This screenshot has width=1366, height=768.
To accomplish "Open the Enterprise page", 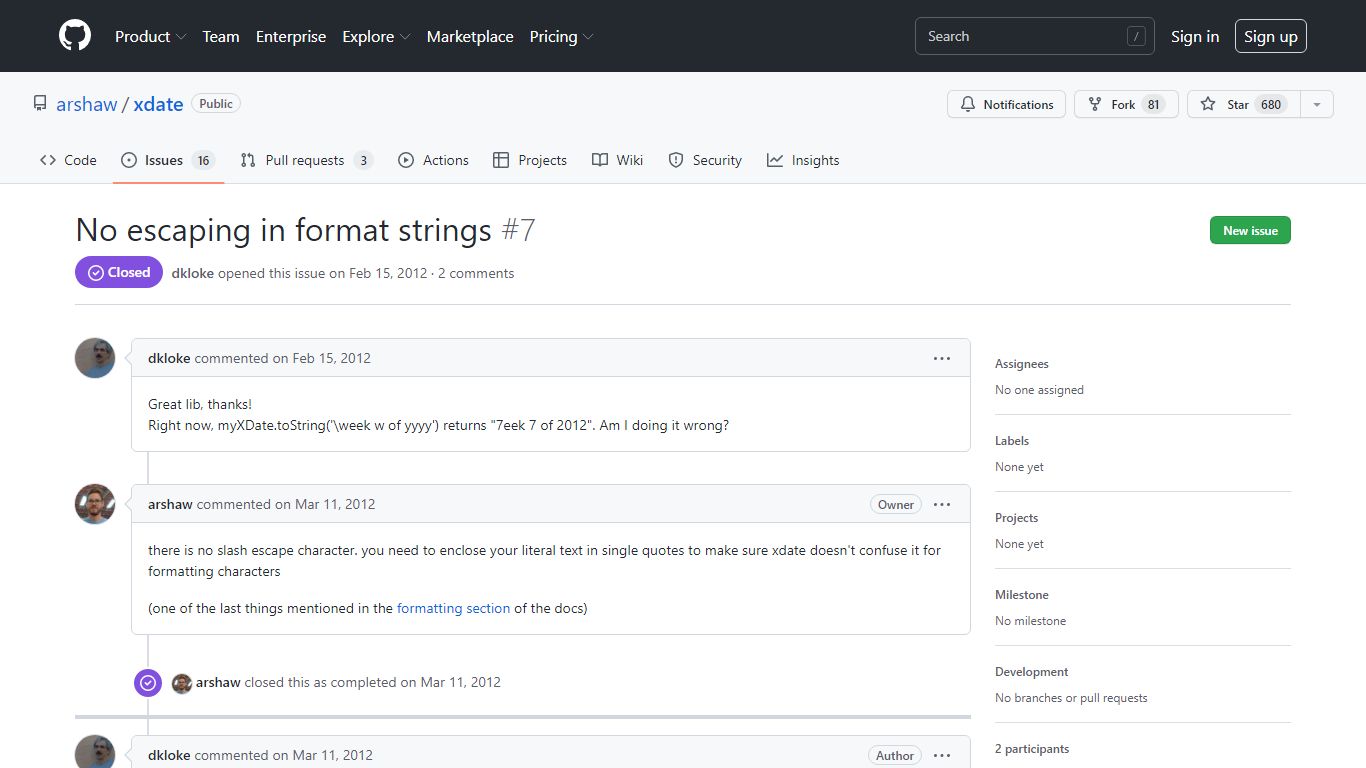I will click(291, 36).
